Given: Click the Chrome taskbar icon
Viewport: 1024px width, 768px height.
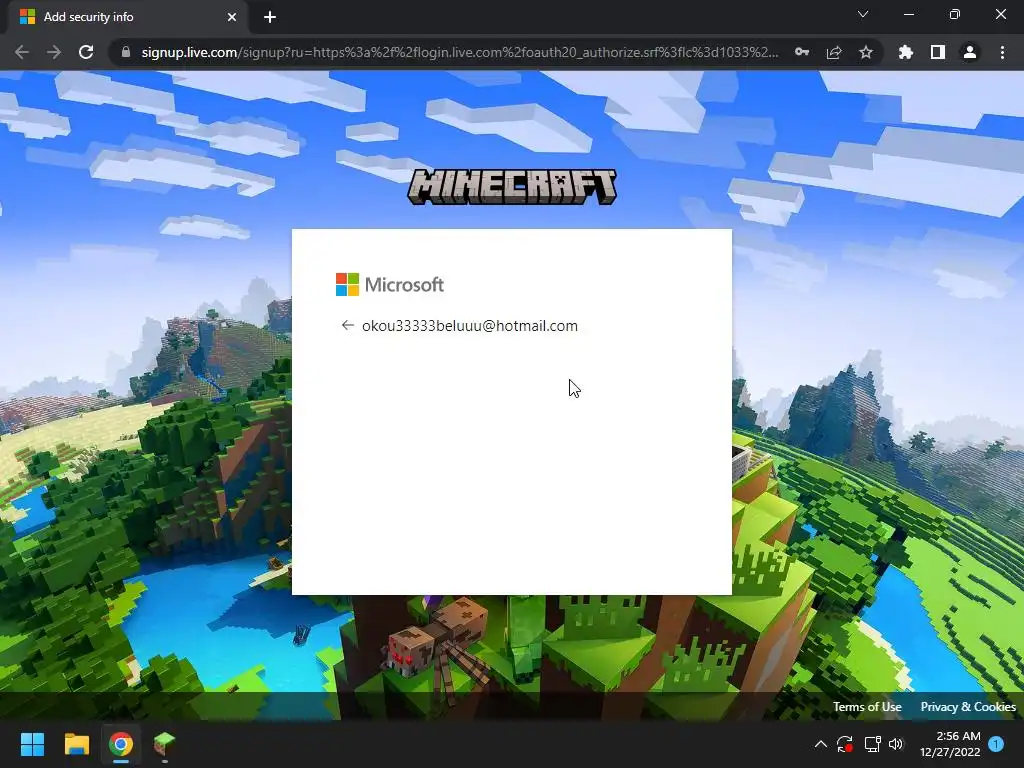Looking at the screenshot, I should click(121, 744).
